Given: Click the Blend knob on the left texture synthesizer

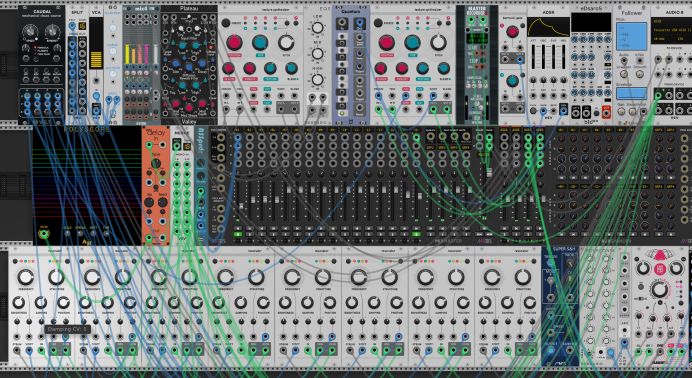Looking at the screenshot, I should click(x=291, y=68).
